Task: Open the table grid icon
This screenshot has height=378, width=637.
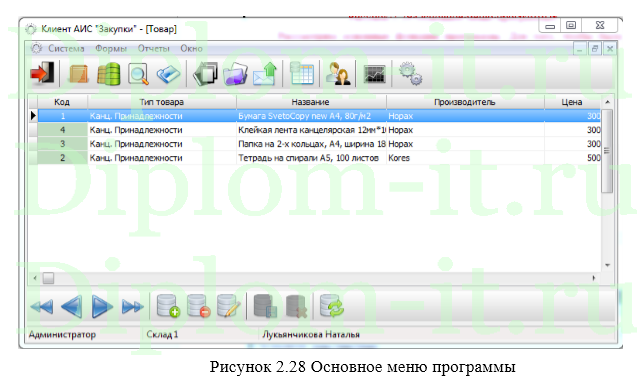Action: [x=302, y=73]
